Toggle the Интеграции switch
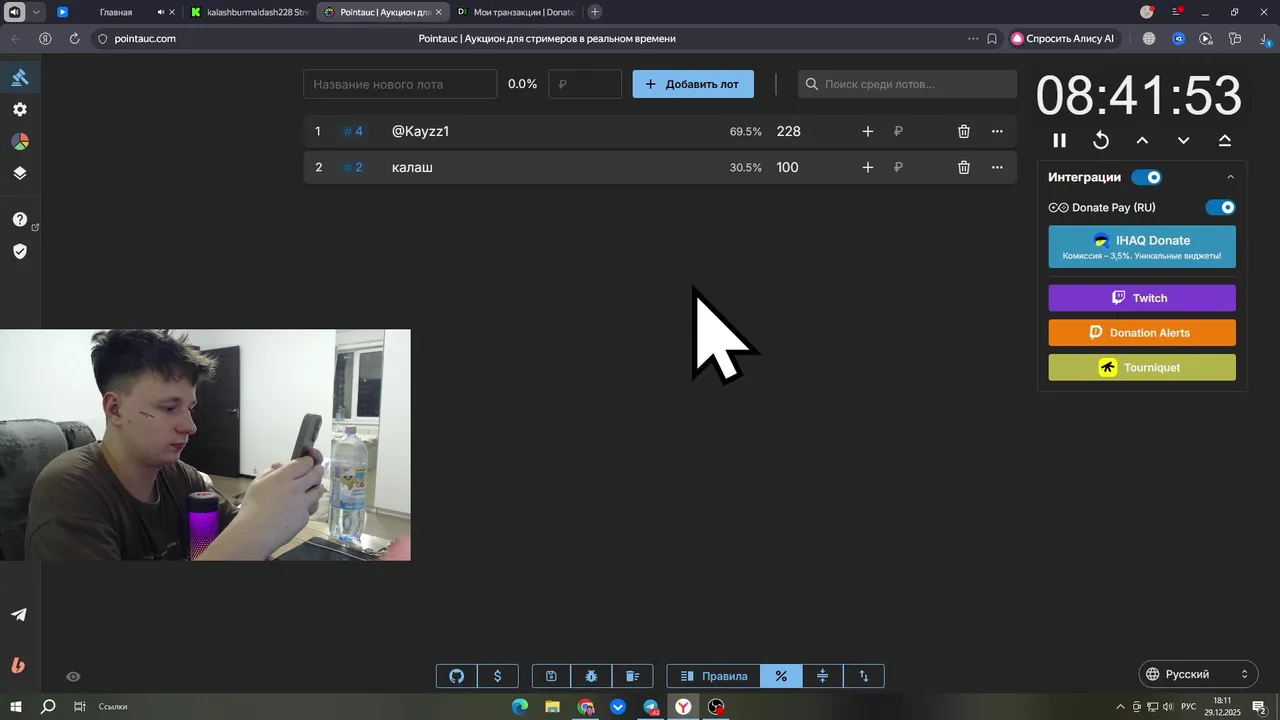1280x720 pixels. coord(1146,177)
